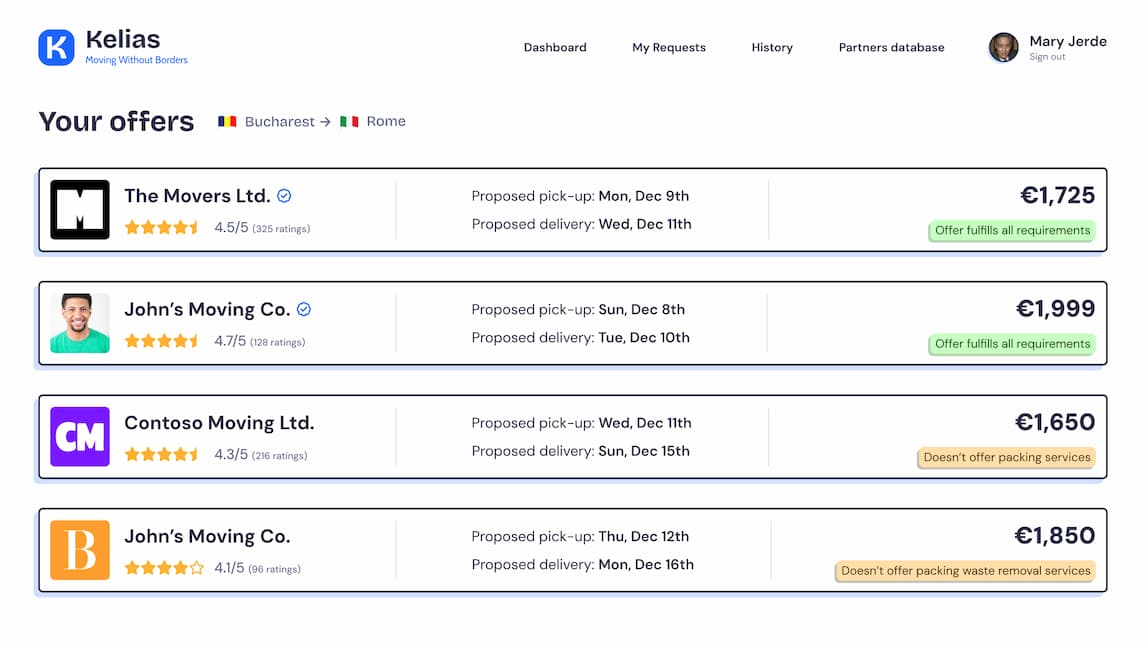
Task: Open the History menu item
Action: [772, 47]
